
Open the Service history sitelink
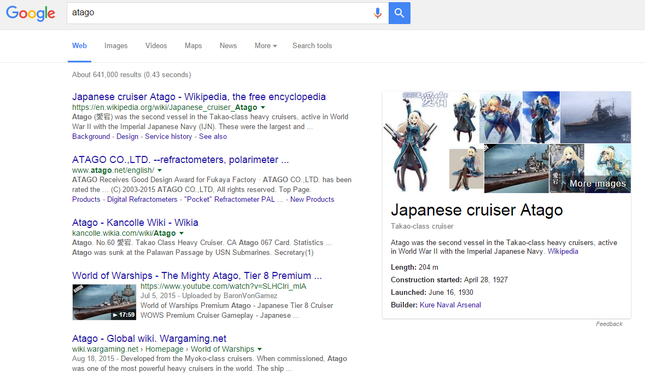tap(168, 137)
